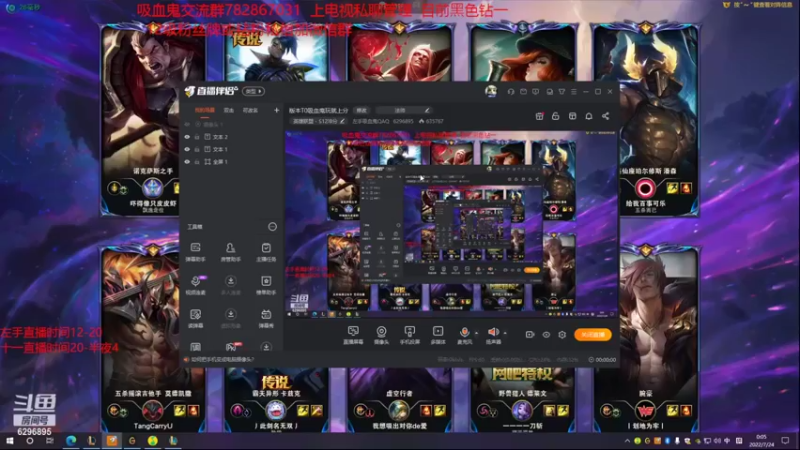Edit the 英雄联盟 category with its pencil
The image size is (800, 450).
[x=342, y=121]
